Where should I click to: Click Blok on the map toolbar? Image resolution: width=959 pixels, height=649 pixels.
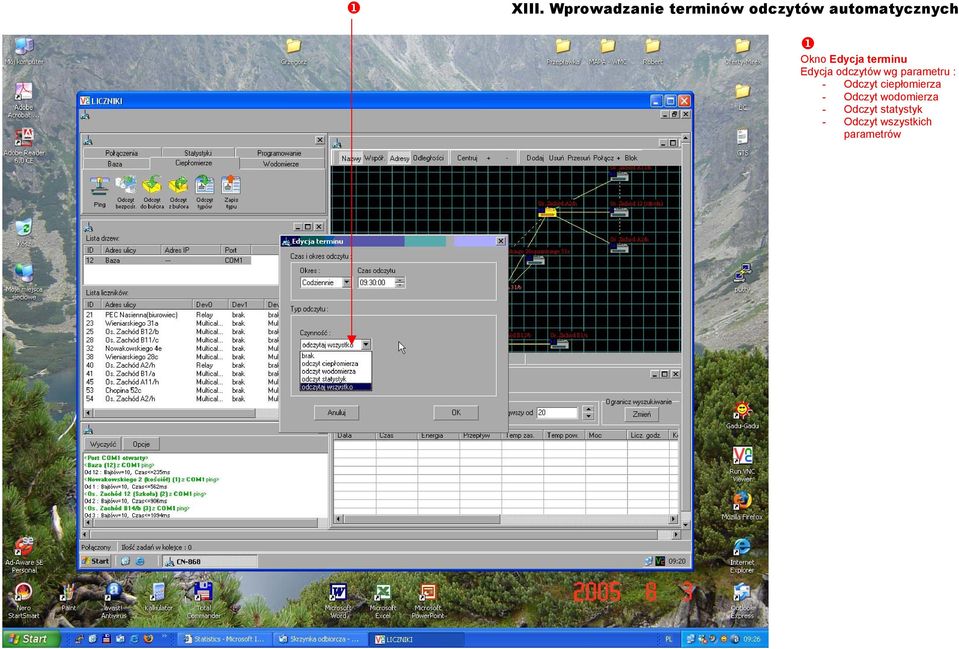631,158
